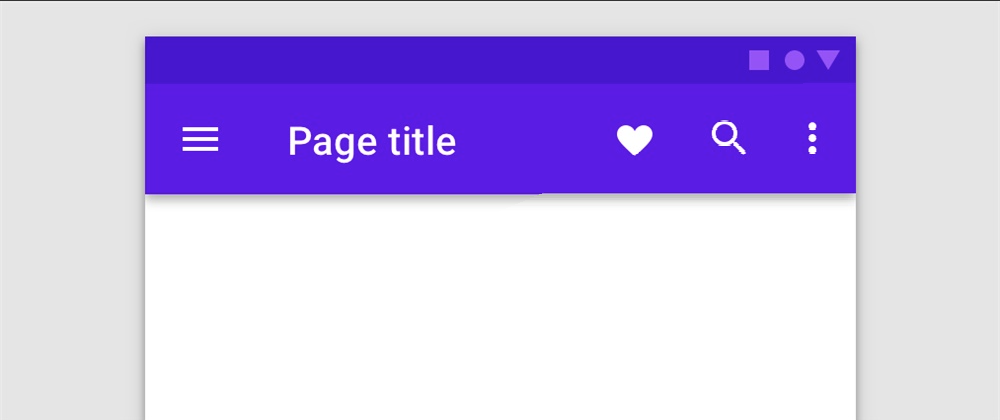Click app bar gap between search and overflow
Screen dimensions: 1000x420
pos(777,140)
